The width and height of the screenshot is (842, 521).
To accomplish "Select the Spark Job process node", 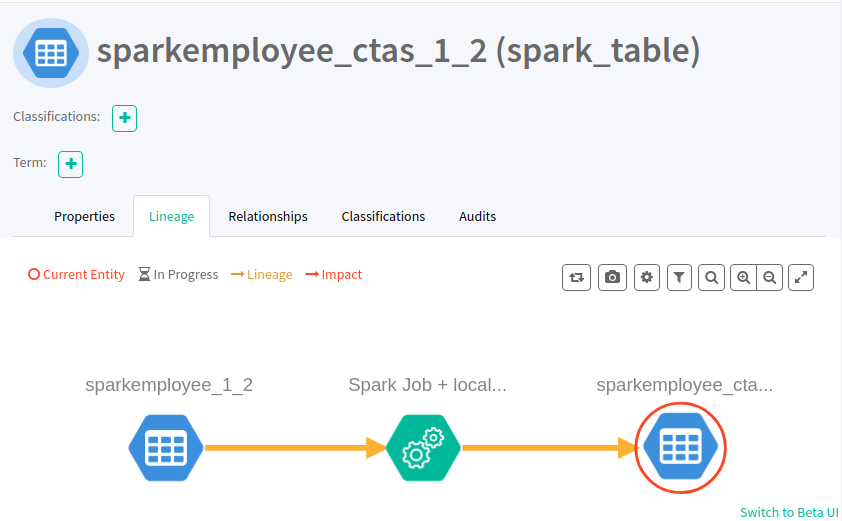I will (x=423, y=447).
